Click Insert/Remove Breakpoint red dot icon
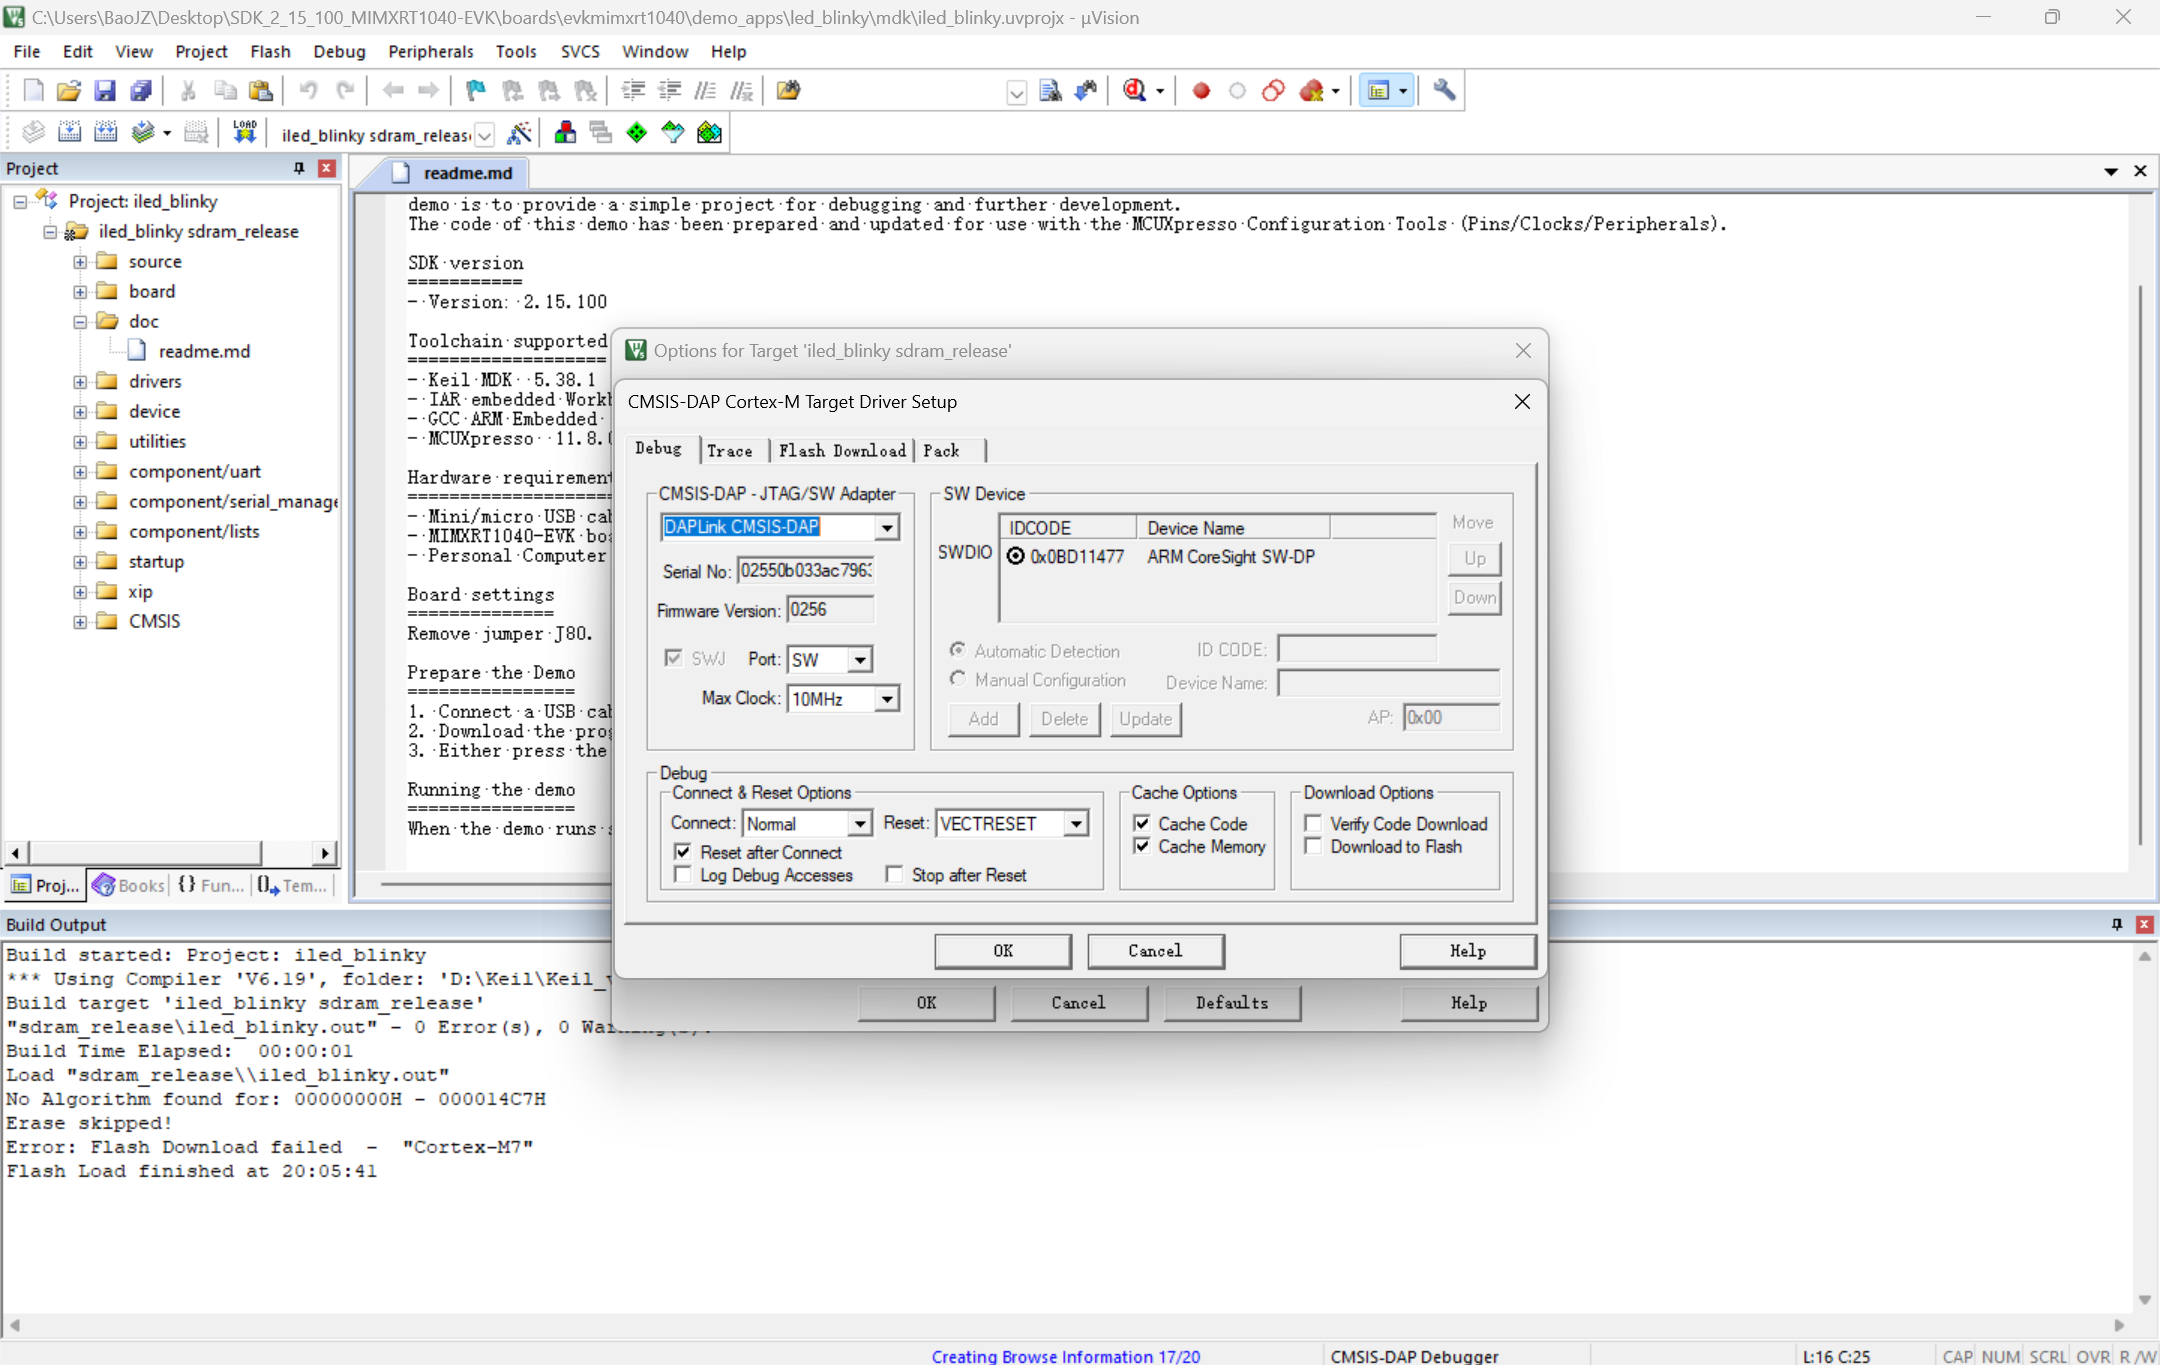 pyautogui.click(x=1201, y=90)
